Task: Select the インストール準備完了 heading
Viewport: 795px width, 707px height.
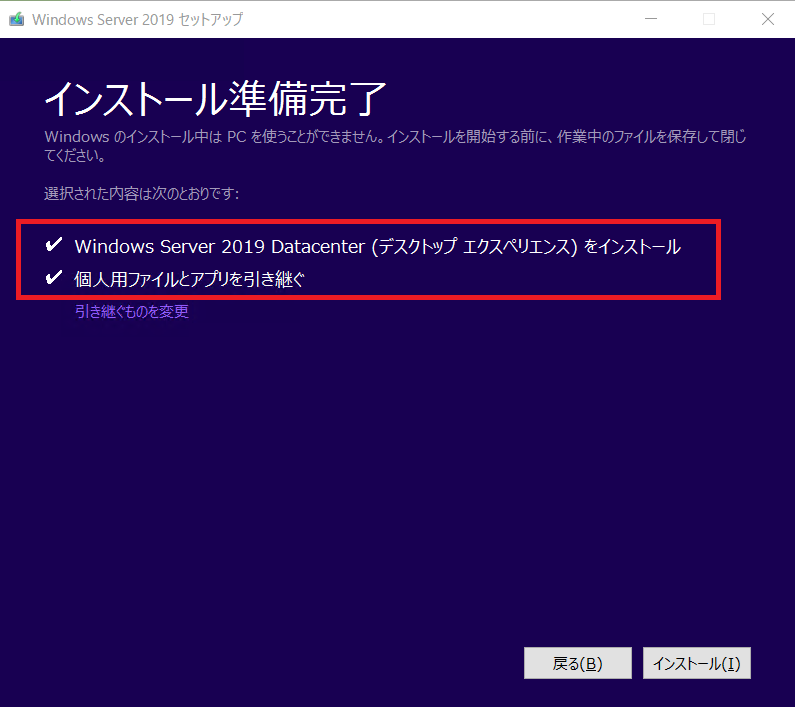Action: pyautogui.click(x=215, y=98)
